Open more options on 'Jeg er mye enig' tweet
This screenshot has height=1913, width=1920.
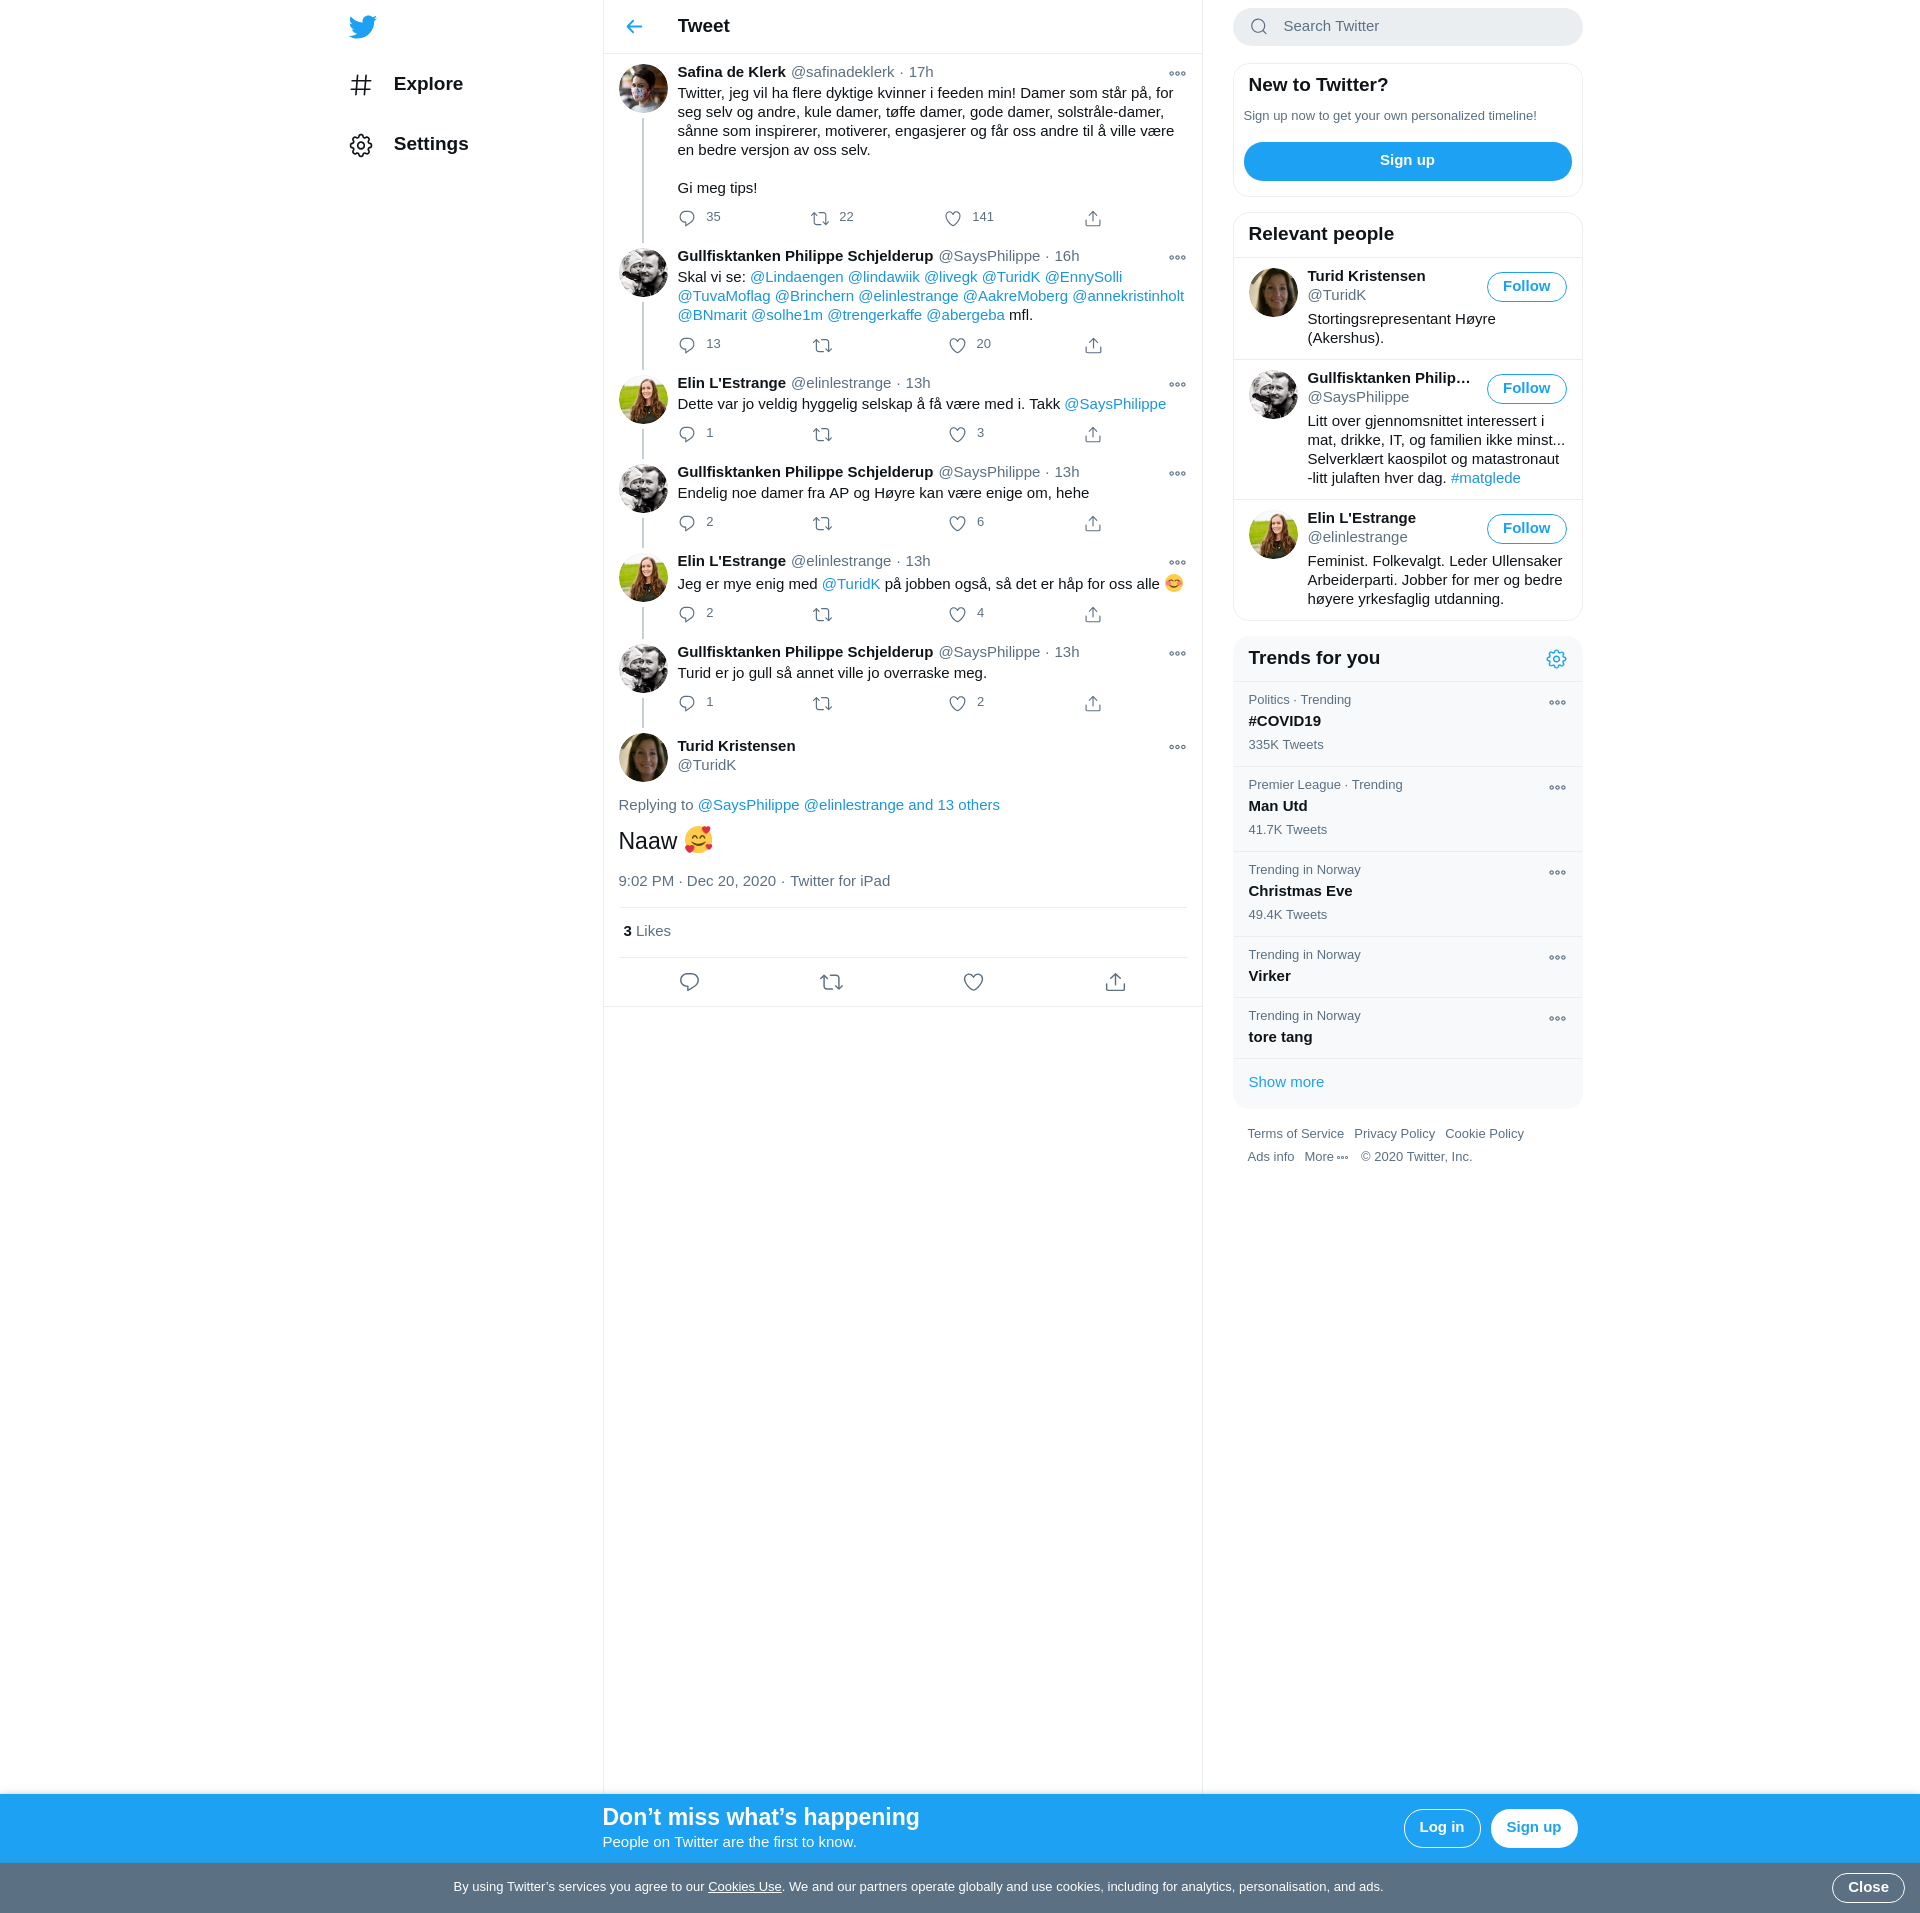1177,563
